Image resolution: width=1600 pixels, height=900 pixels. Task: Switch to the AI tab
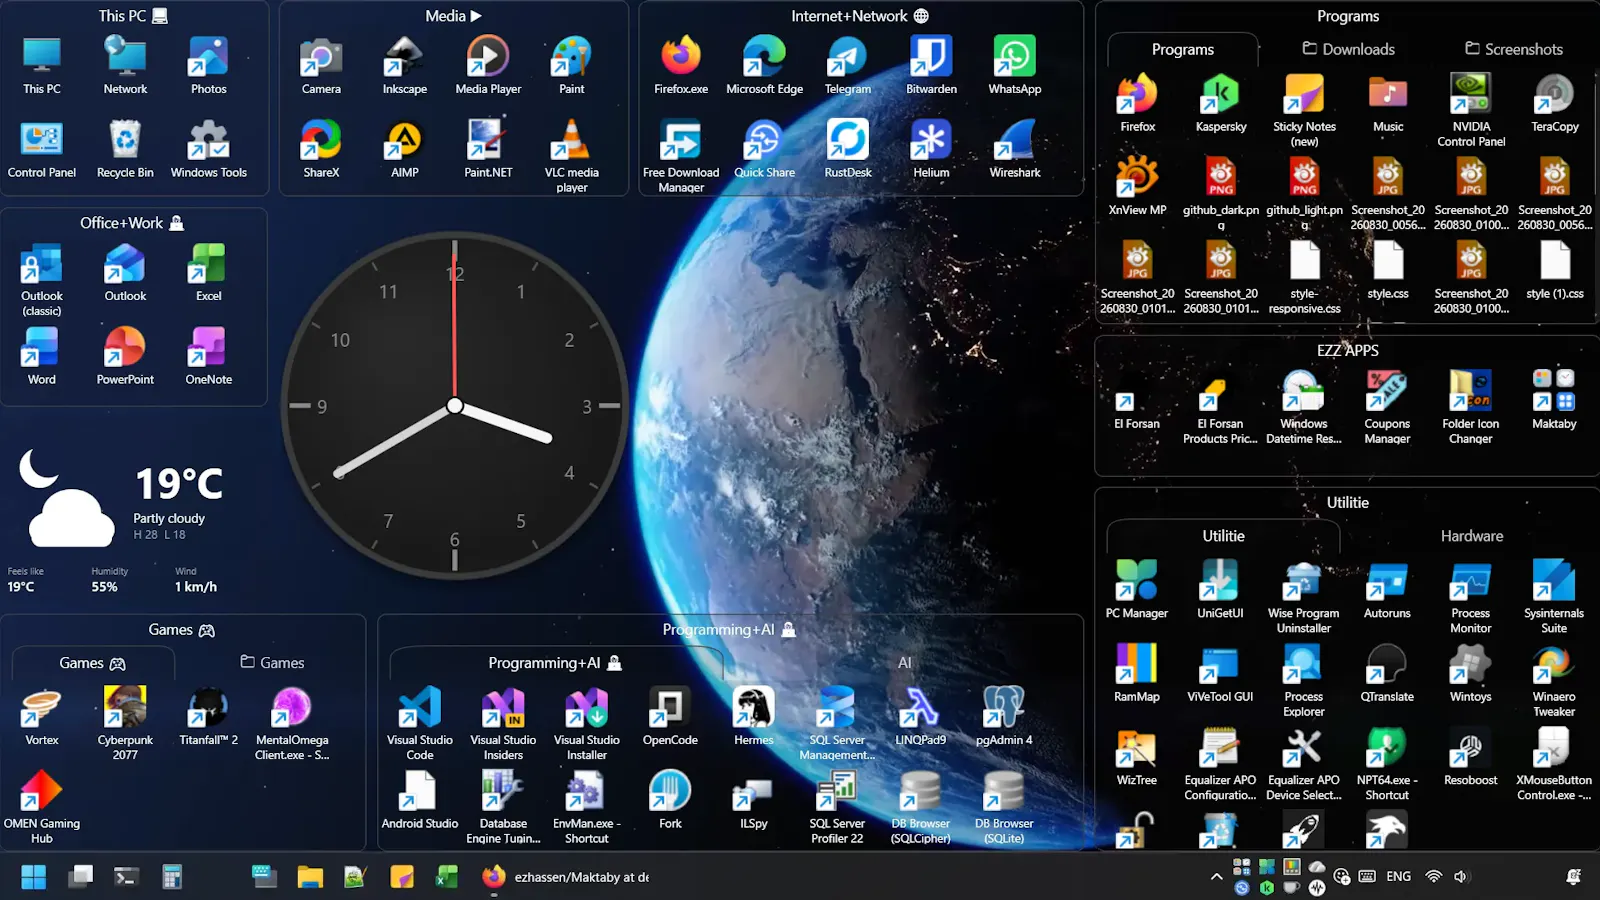coord(904,663)
